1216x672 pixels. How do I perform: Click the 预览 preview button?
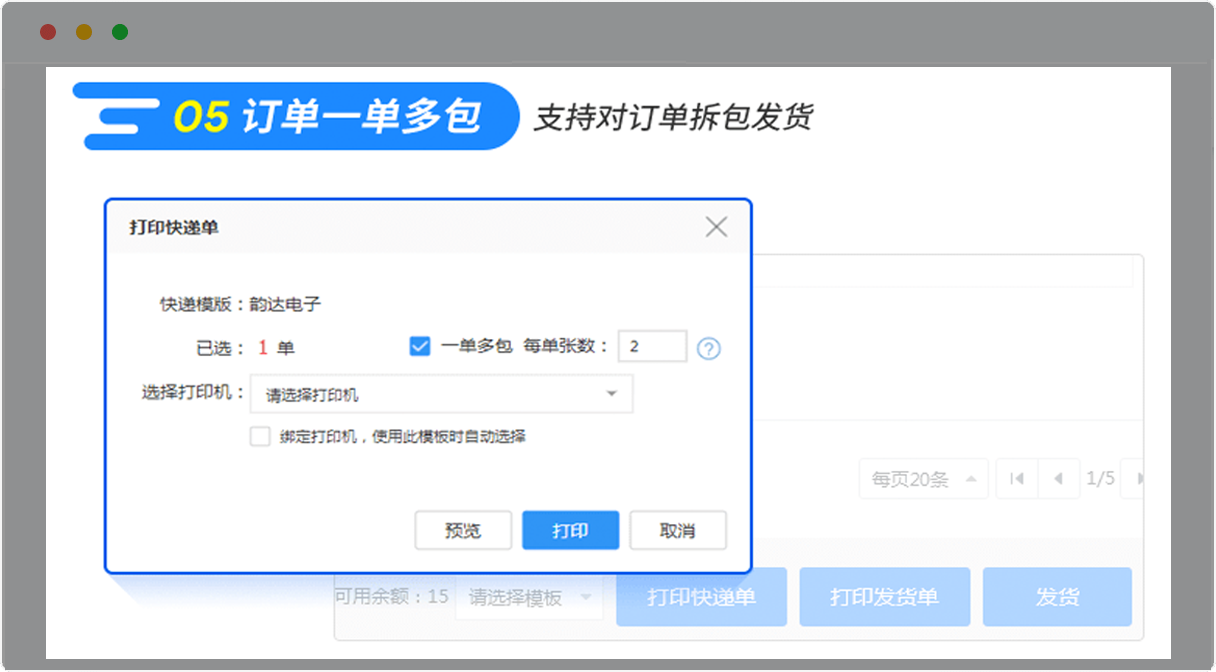point(463,530)
